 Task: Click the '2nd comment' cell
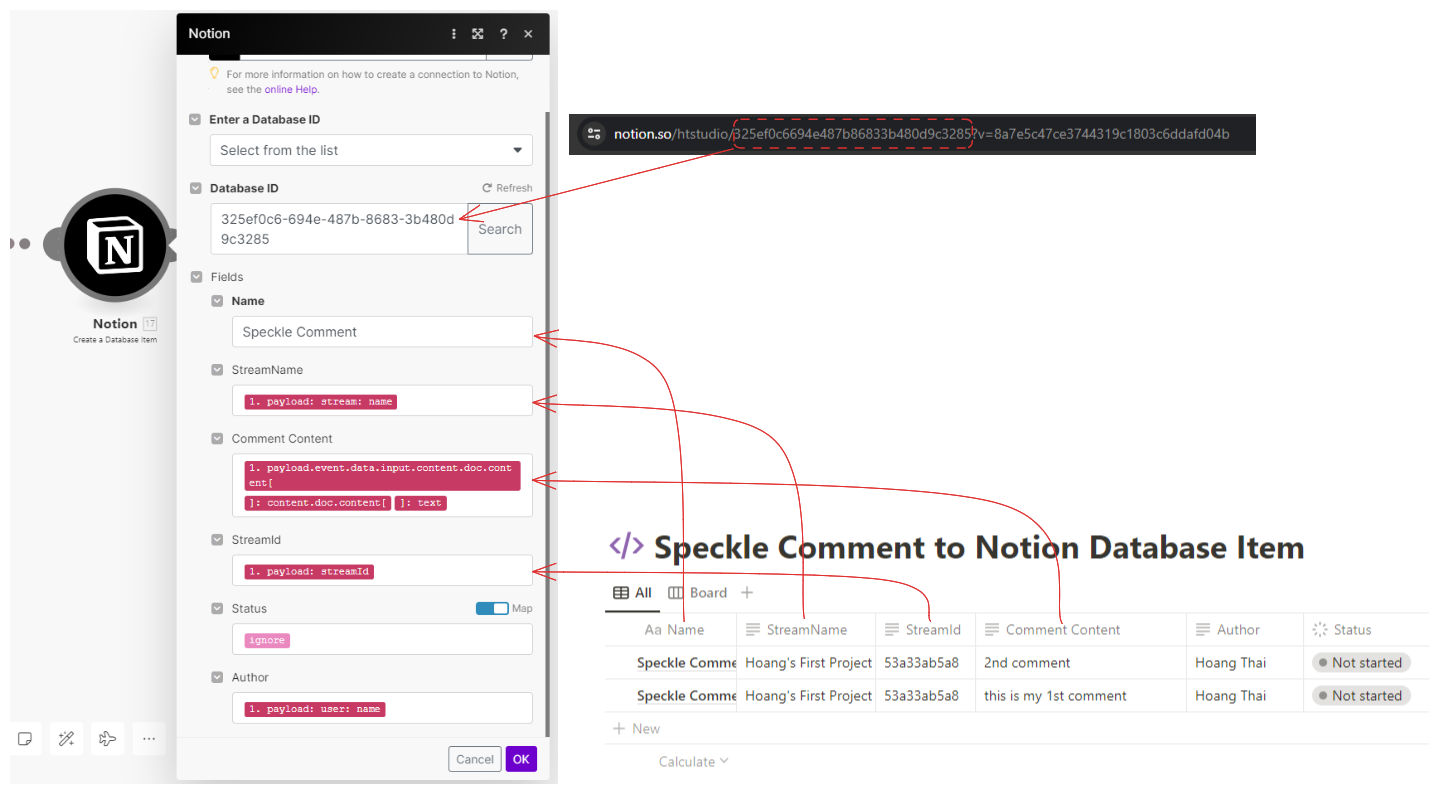click(x=1081, y=663)
